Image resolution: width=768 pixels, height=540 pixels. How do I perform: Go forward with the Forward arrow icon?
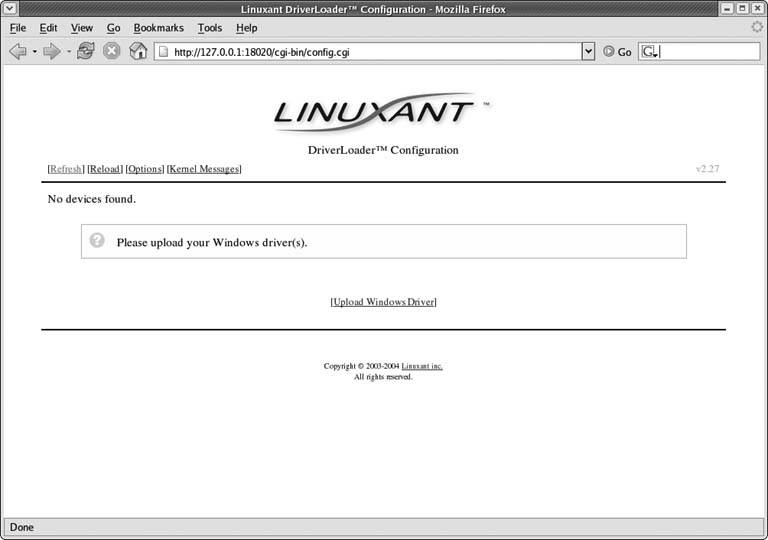coord(52,51)
